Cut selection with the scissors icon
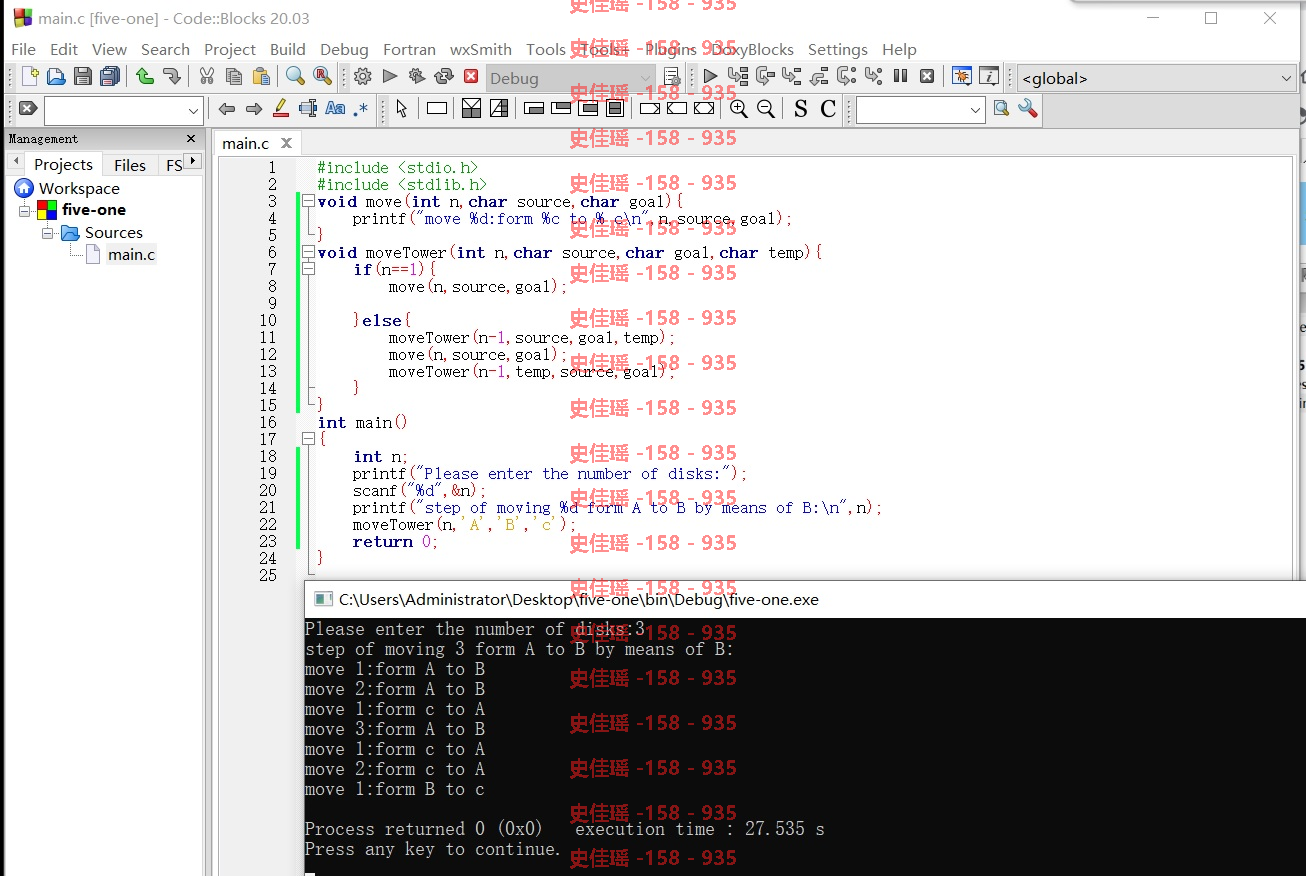Screen dimensions: 1306x876 [x=207, y=76]
